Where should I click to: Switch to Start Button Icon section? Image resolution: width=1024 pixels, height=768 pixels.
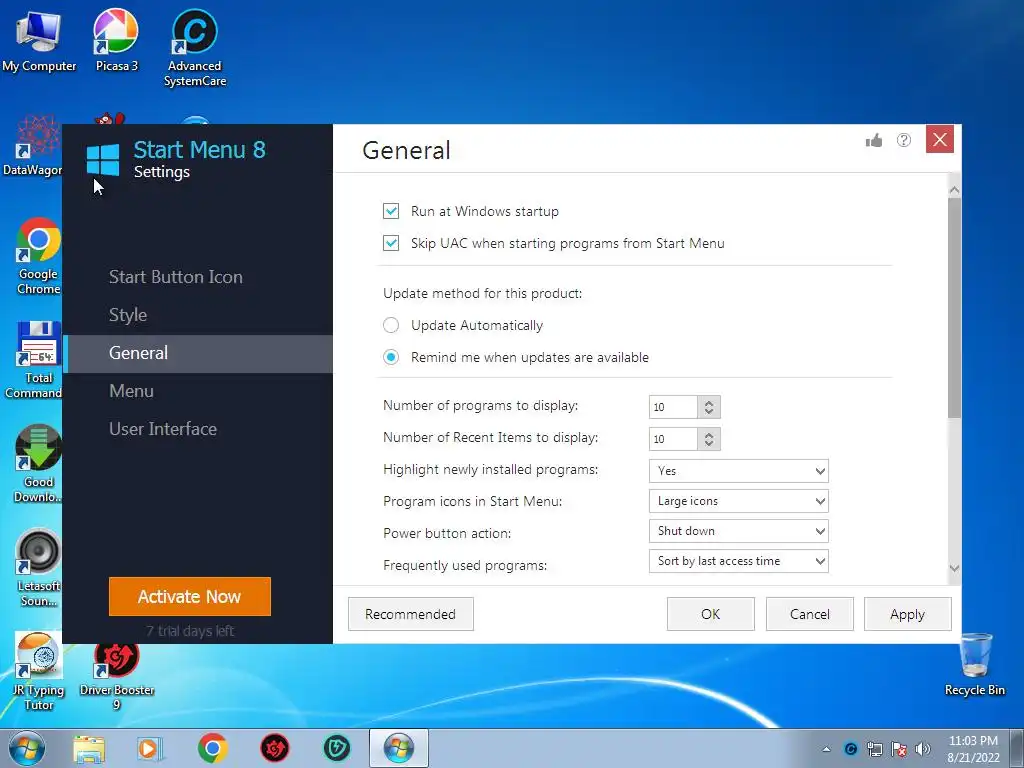pos(197,277)
